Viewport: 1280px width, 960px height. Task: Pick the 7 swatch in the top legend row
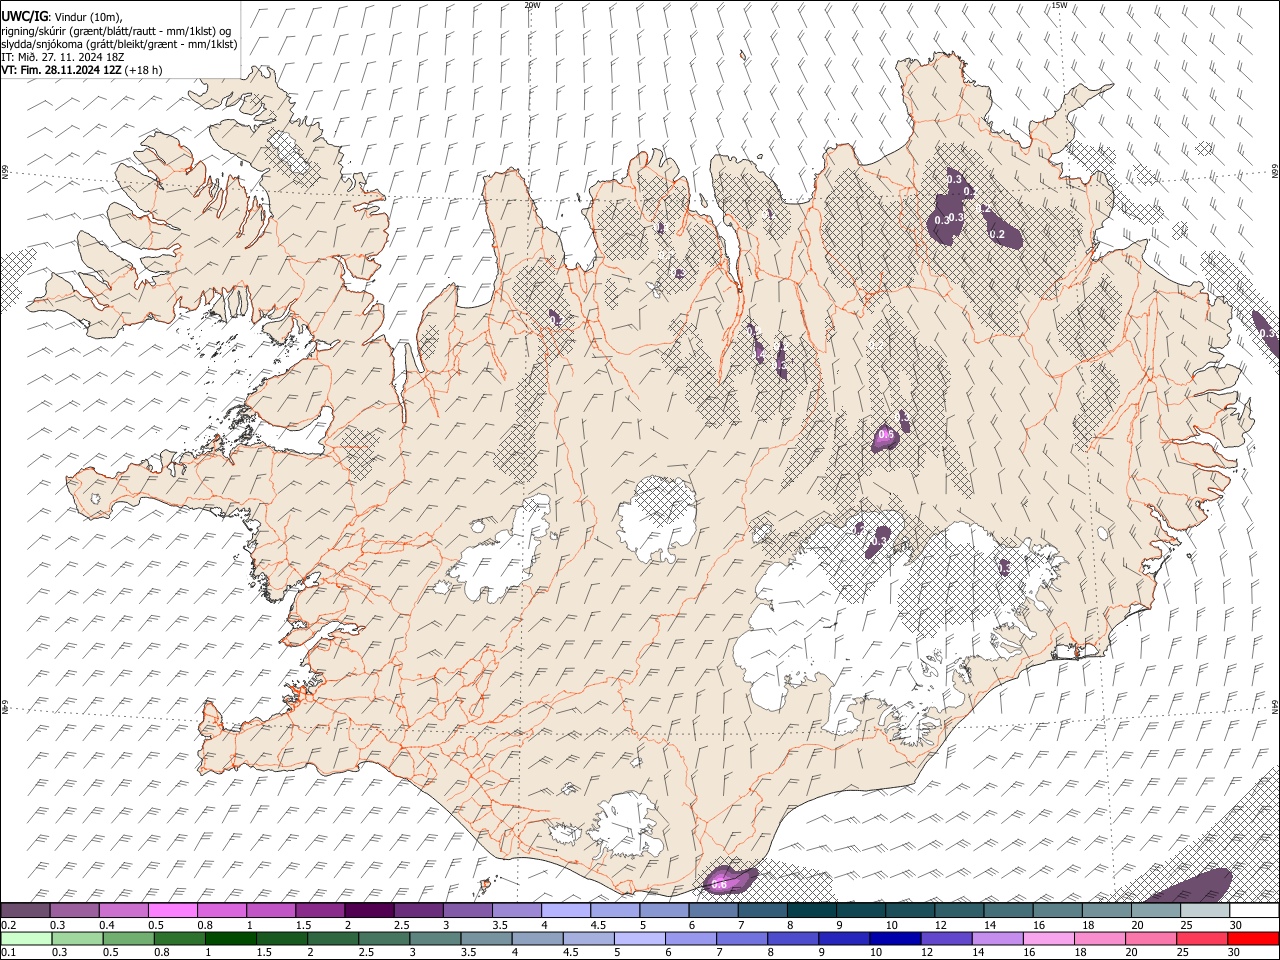[762, 910]
